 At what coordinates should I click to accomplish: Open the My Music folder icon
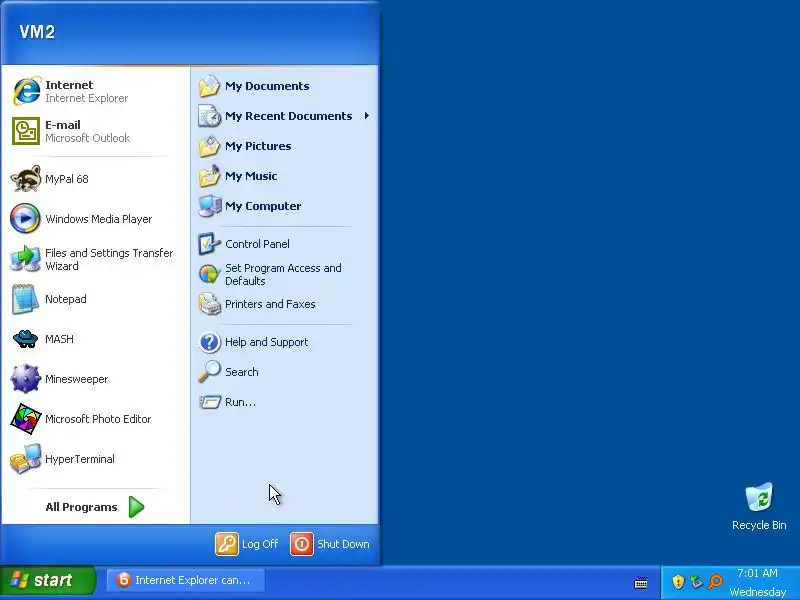[209, 176]
